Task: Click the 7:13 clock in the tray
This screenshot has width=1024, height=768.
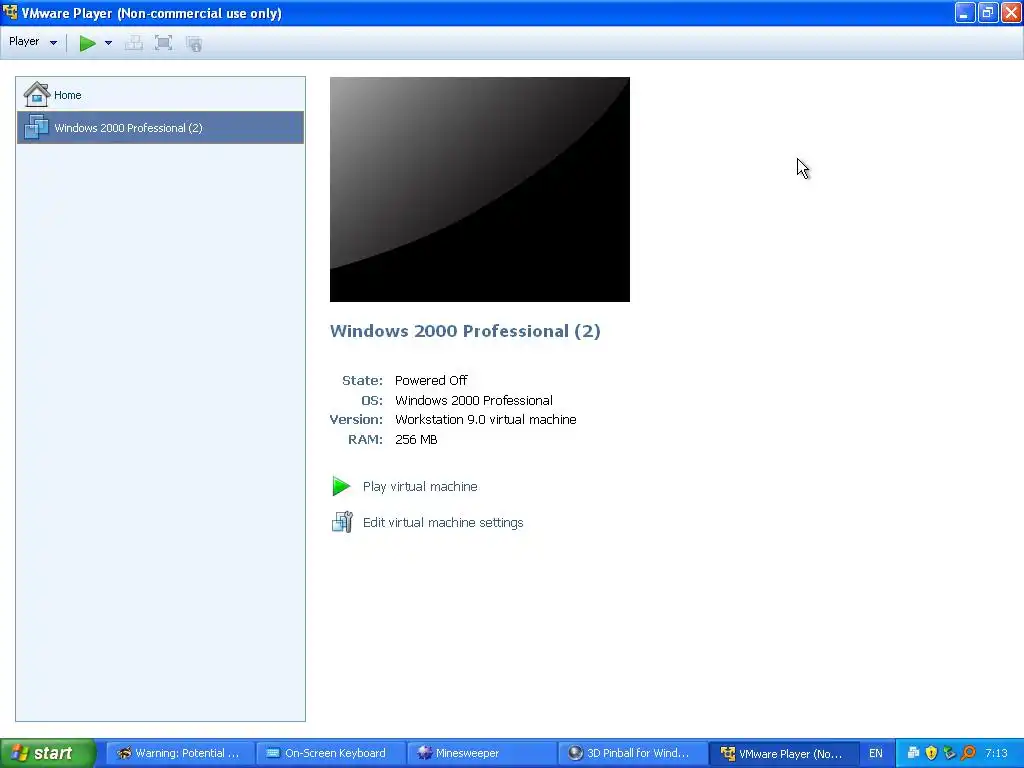Action: 996,753
